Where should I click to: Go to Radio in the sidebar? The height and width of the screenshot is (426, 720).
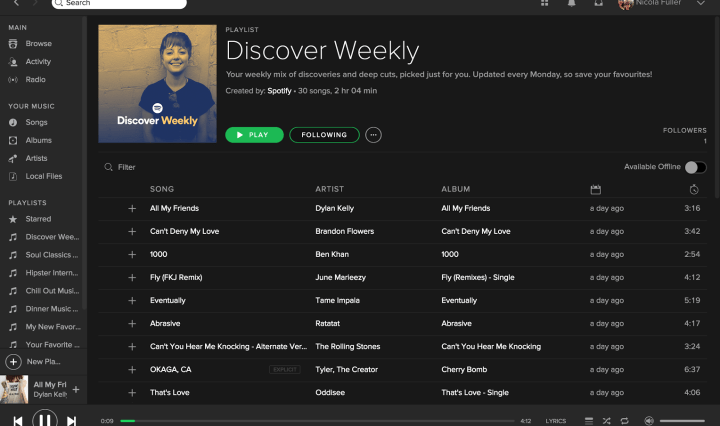click(35, 79)
